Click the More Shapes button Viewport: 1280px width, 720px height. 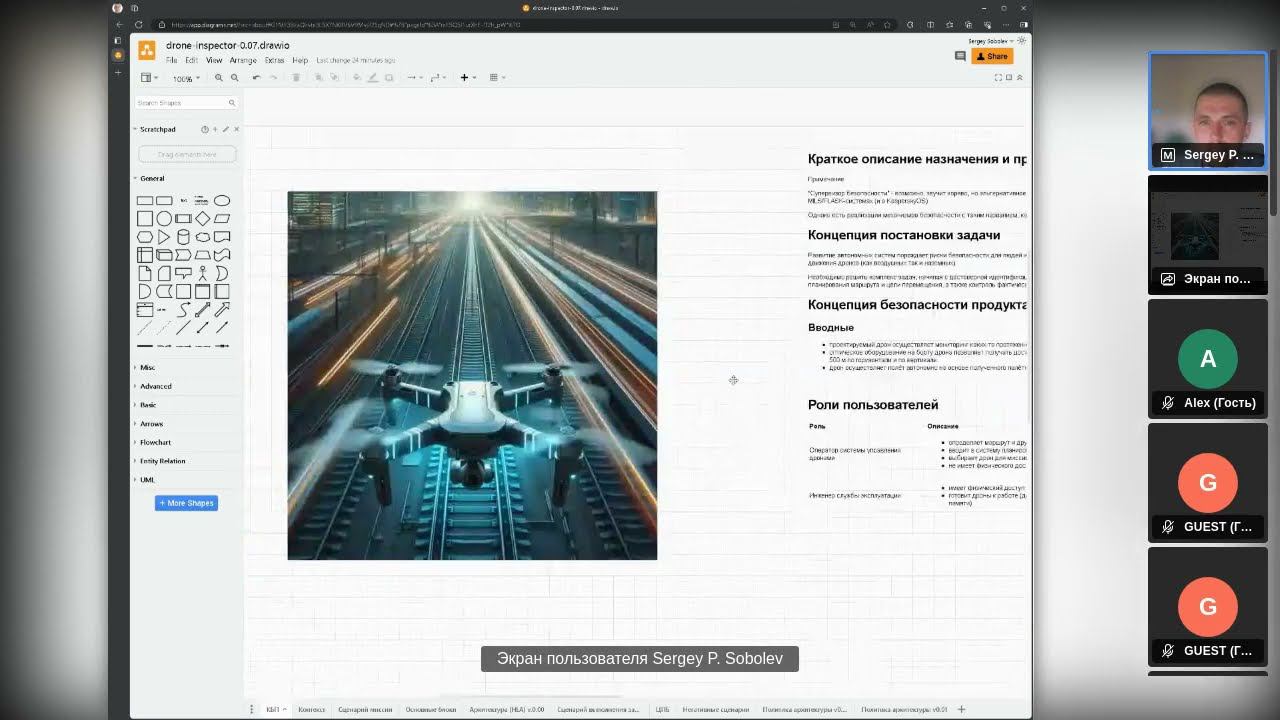(186, 503)
